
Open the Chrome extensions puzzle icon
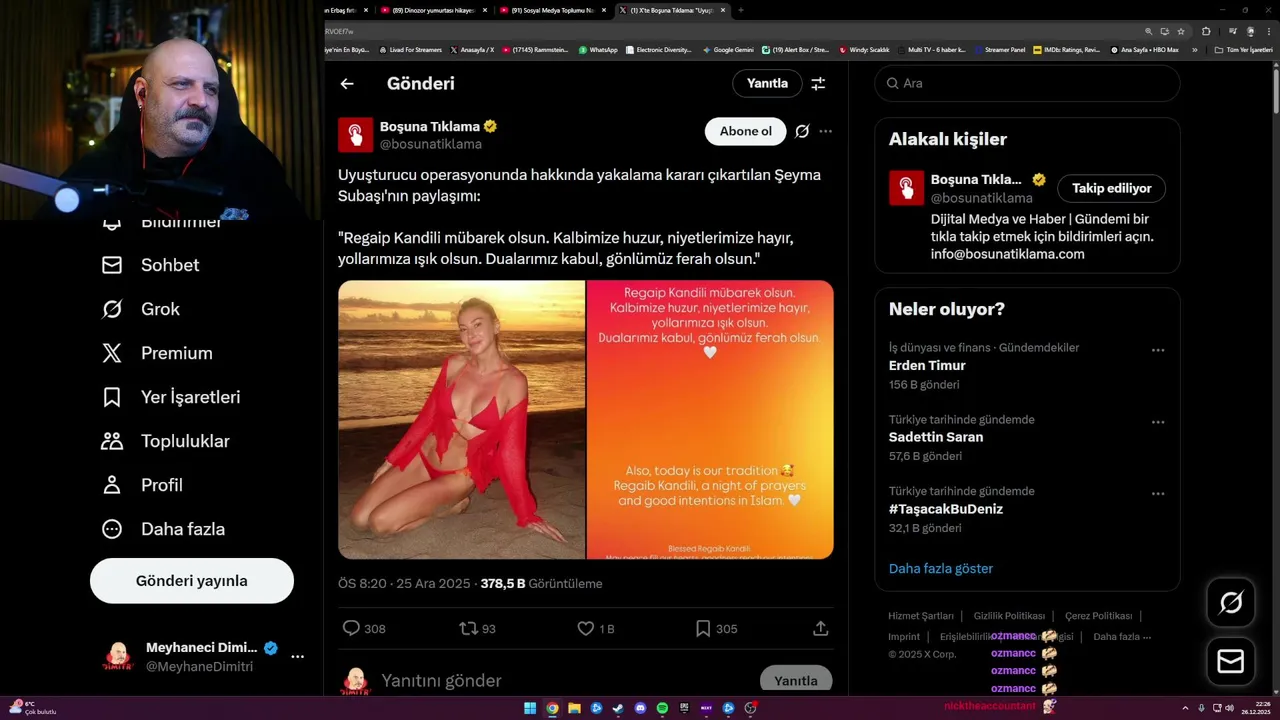pos(1206,31)
